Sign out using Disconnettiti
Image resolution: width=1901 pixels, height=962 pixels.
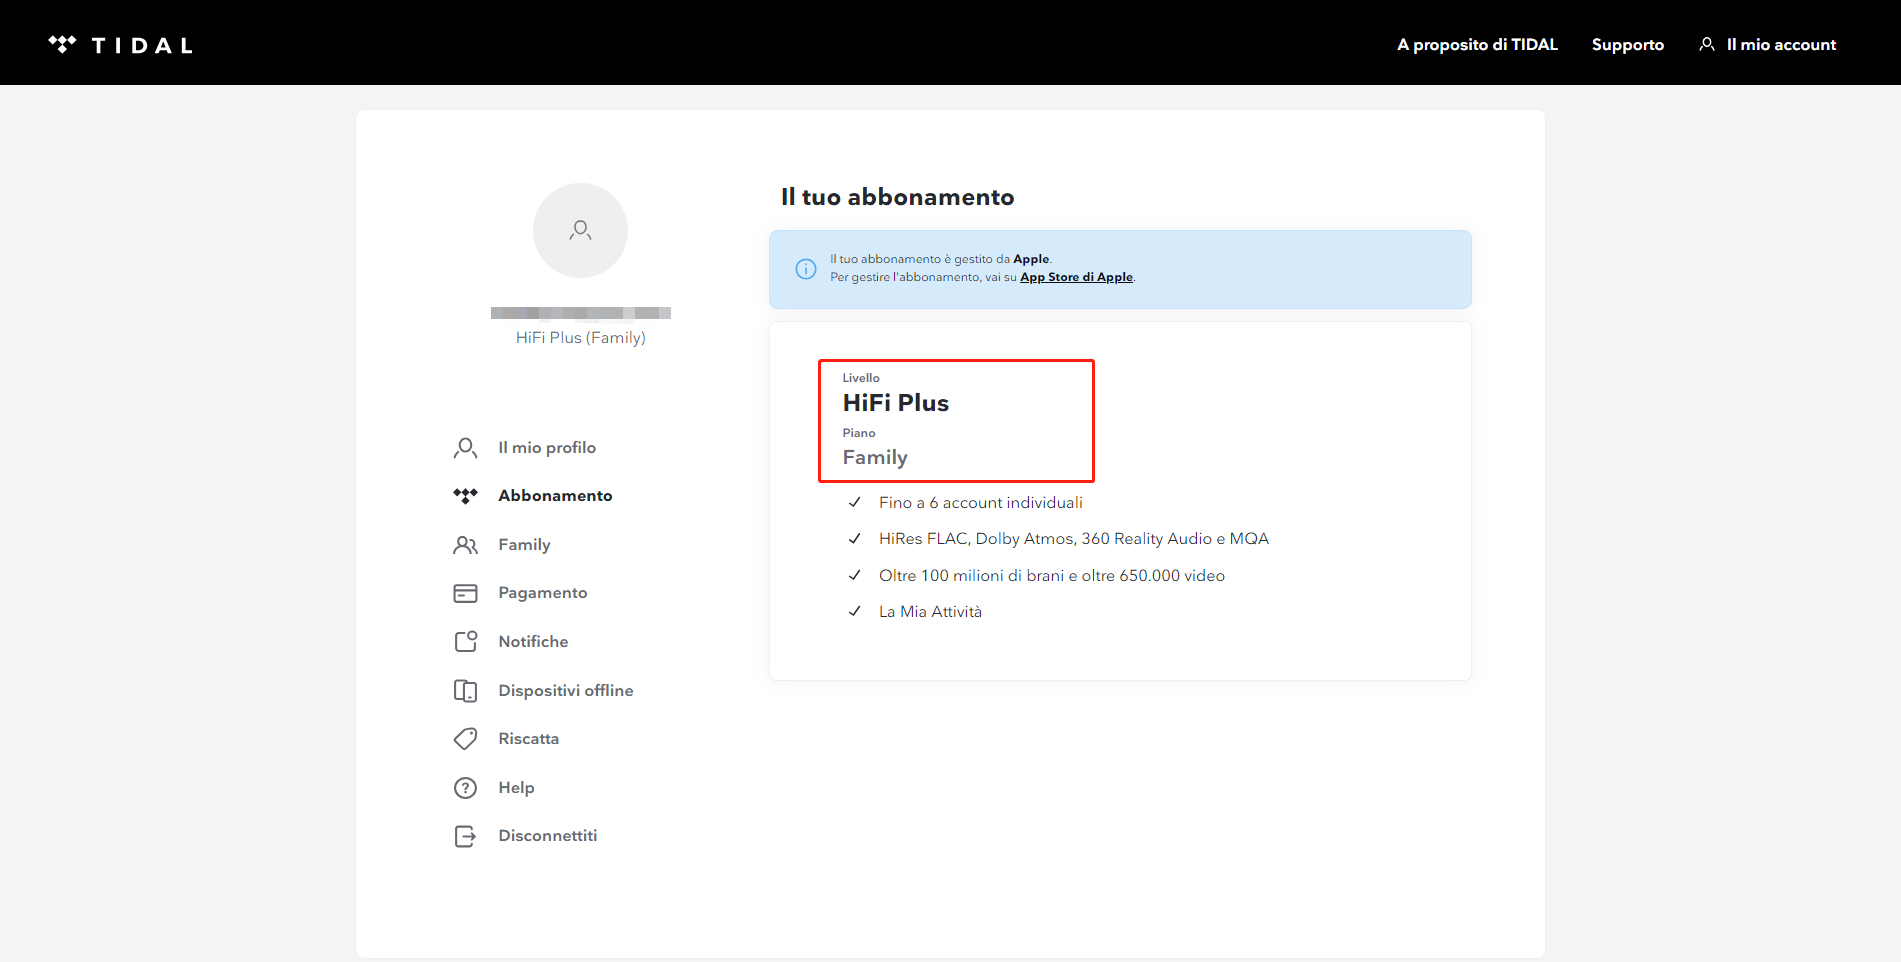coord(548,836)
